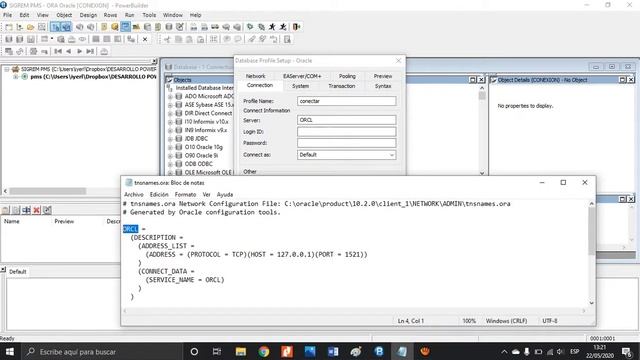
Task: Click the Login ID input field
Action: (x=347, y=131)
